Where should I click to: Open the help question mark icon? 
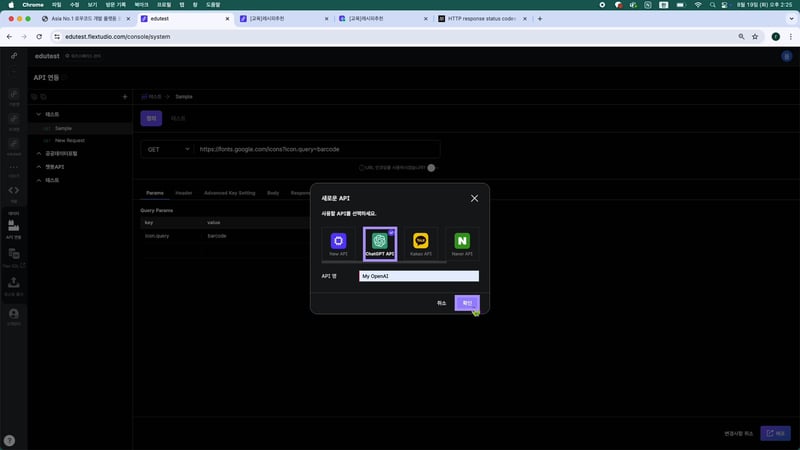coord(10,440)
